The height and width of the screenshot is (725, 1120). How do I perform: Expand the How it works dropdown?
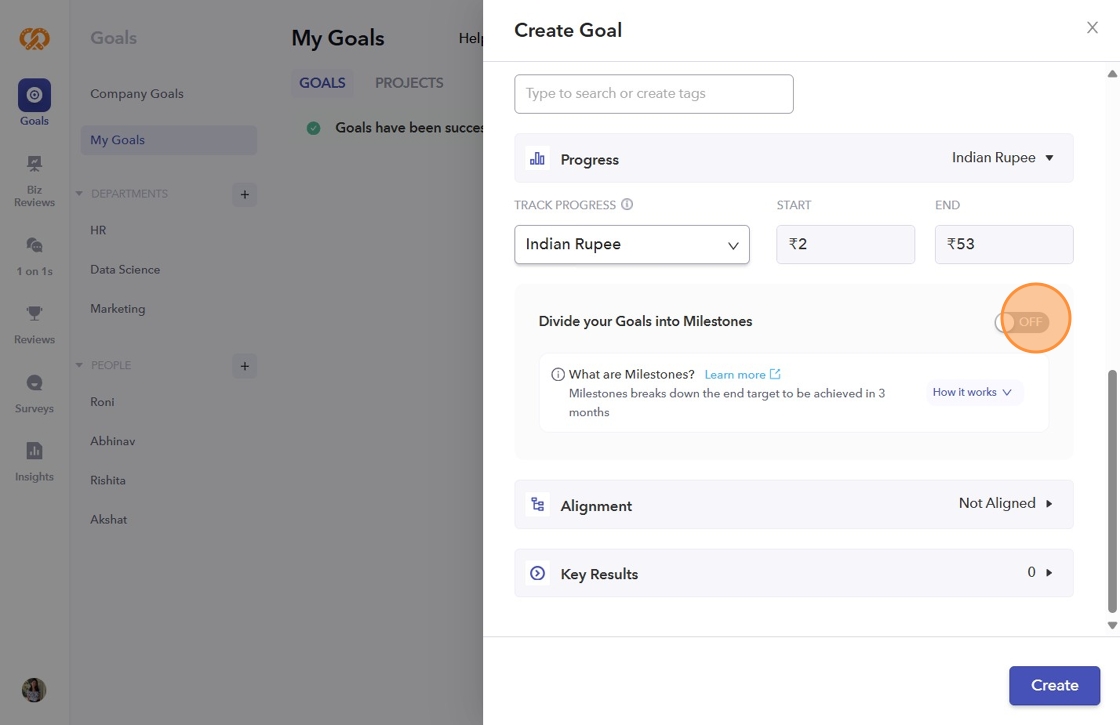972,393
